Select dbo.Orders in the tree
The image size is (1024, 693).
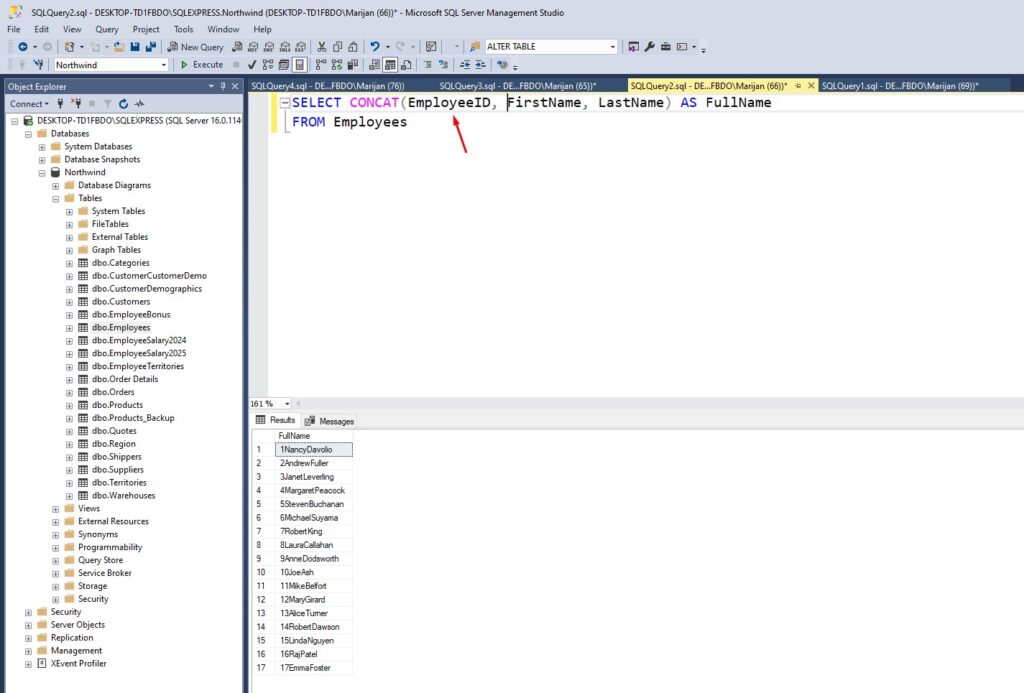(x=113, y=392)
